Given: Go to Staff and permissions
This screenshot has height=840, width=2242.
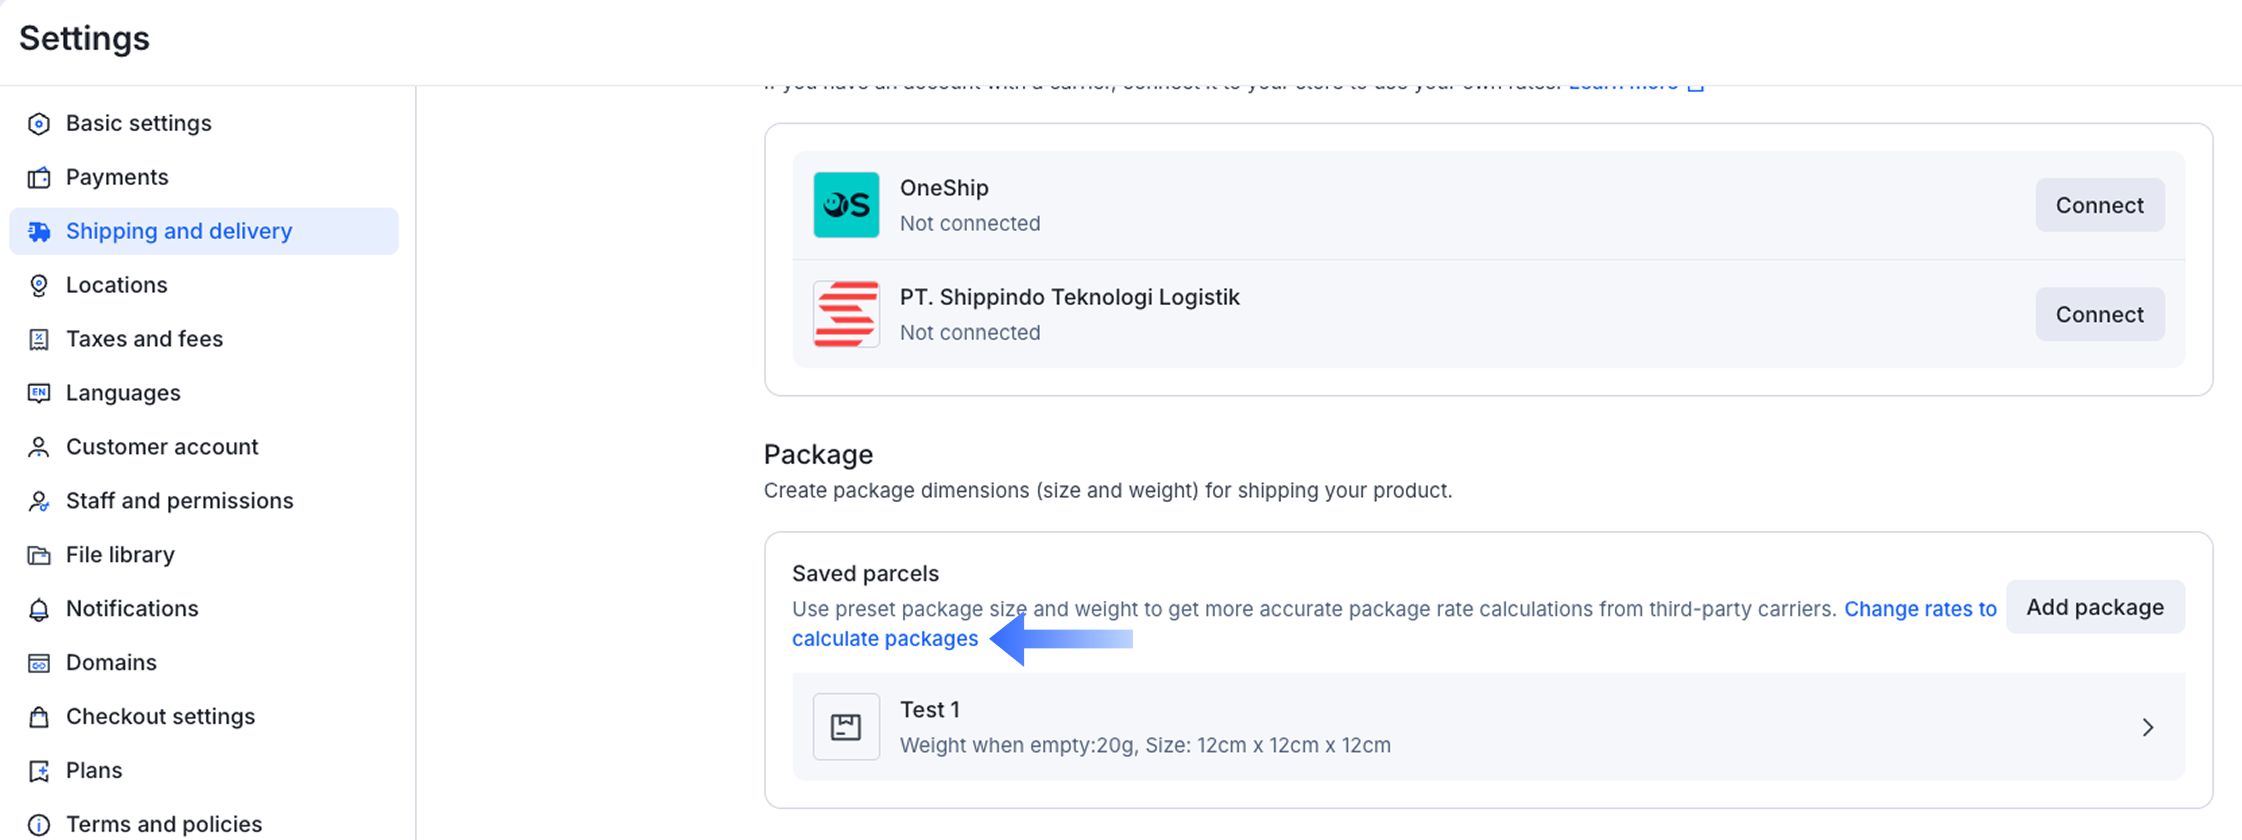Looking at the screenshot, I should [x=179, y=501].
